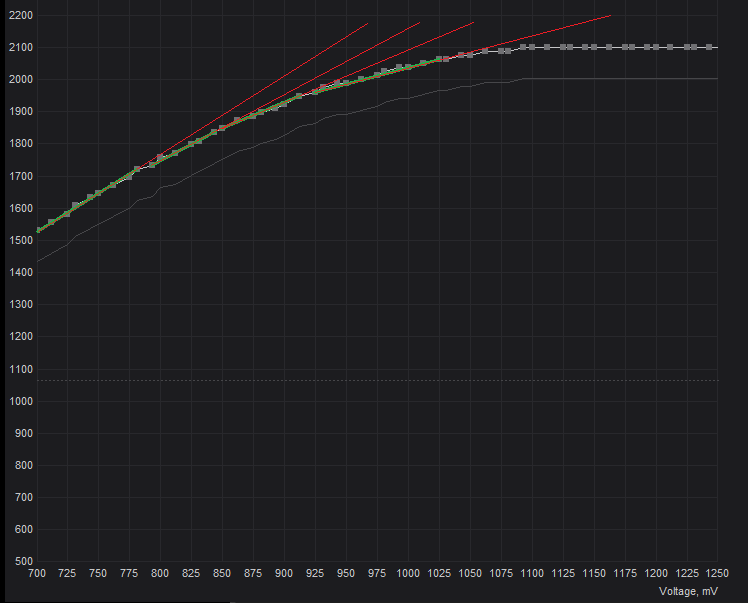The height and width of the screenshot is (603, 748).
Task: Click the '1800' frequency axis label
Action: (21, 144)
